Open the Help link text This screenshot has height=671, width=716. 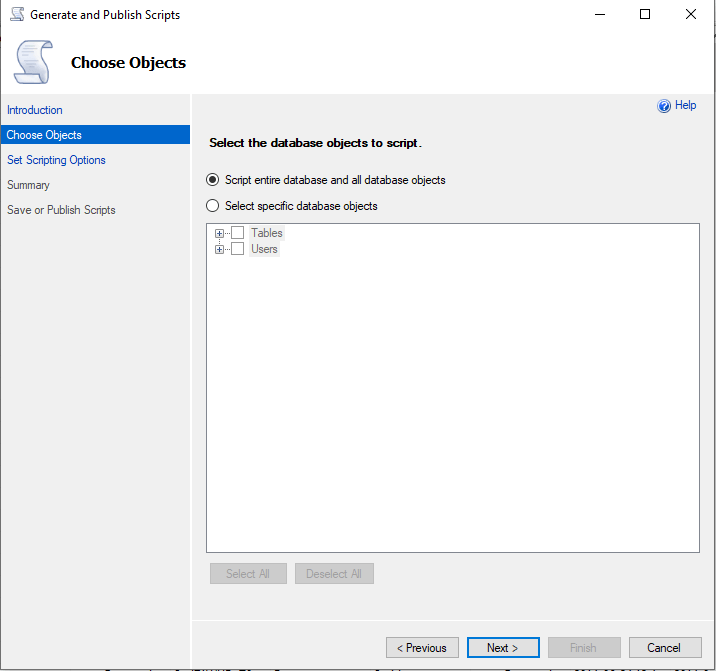click(x=685, y=106)
